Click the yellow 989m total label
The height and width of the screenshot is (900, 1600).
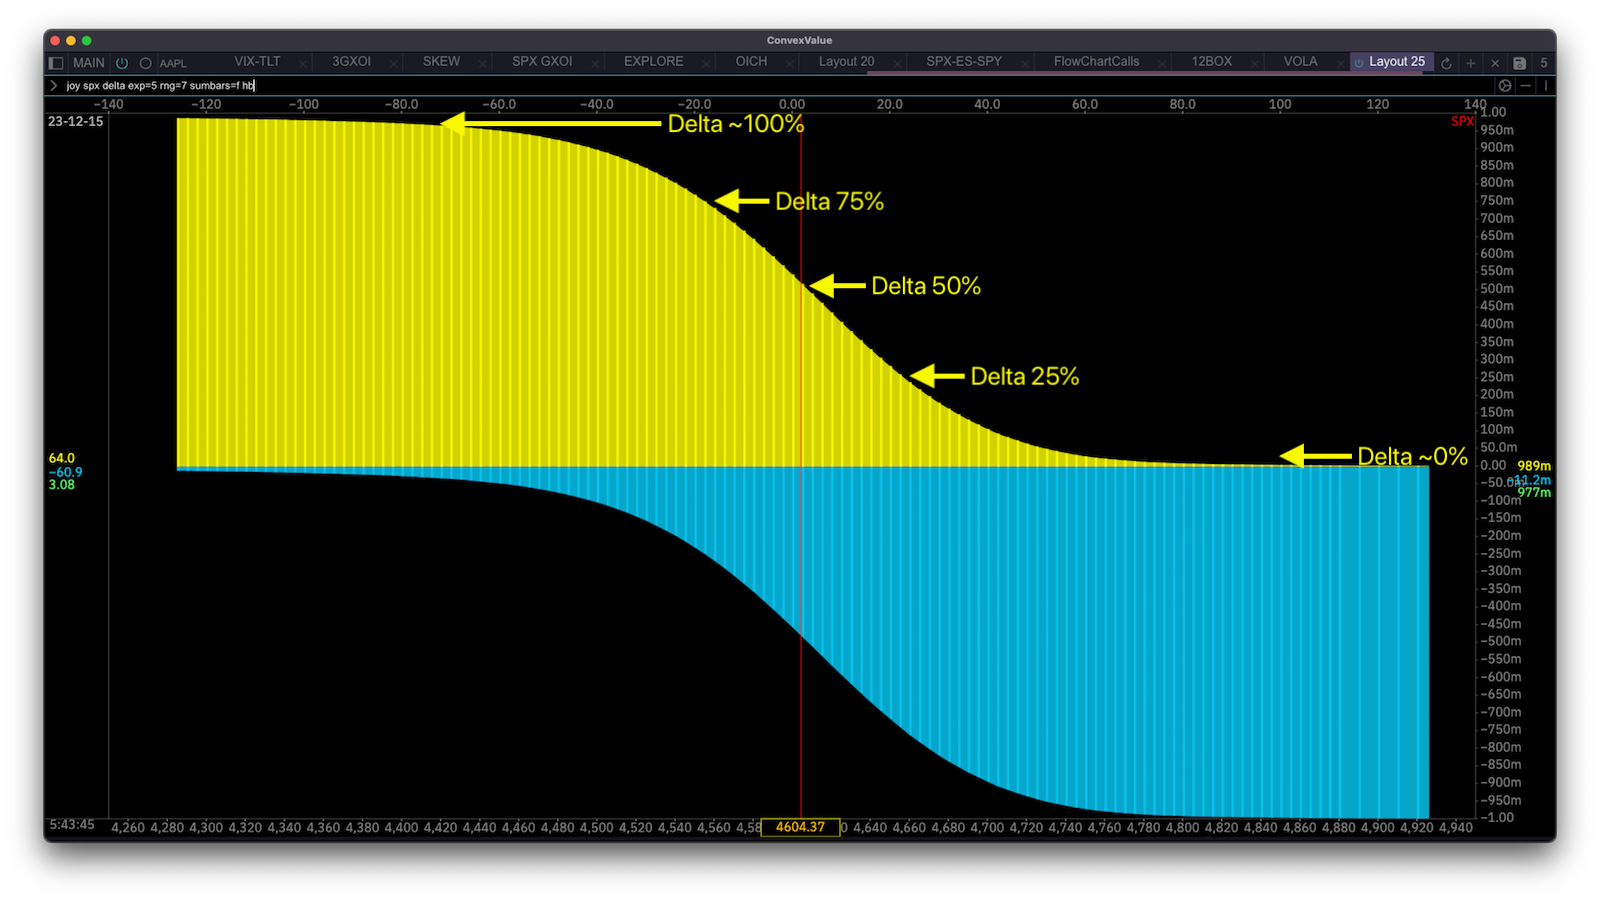point(1534,466)
